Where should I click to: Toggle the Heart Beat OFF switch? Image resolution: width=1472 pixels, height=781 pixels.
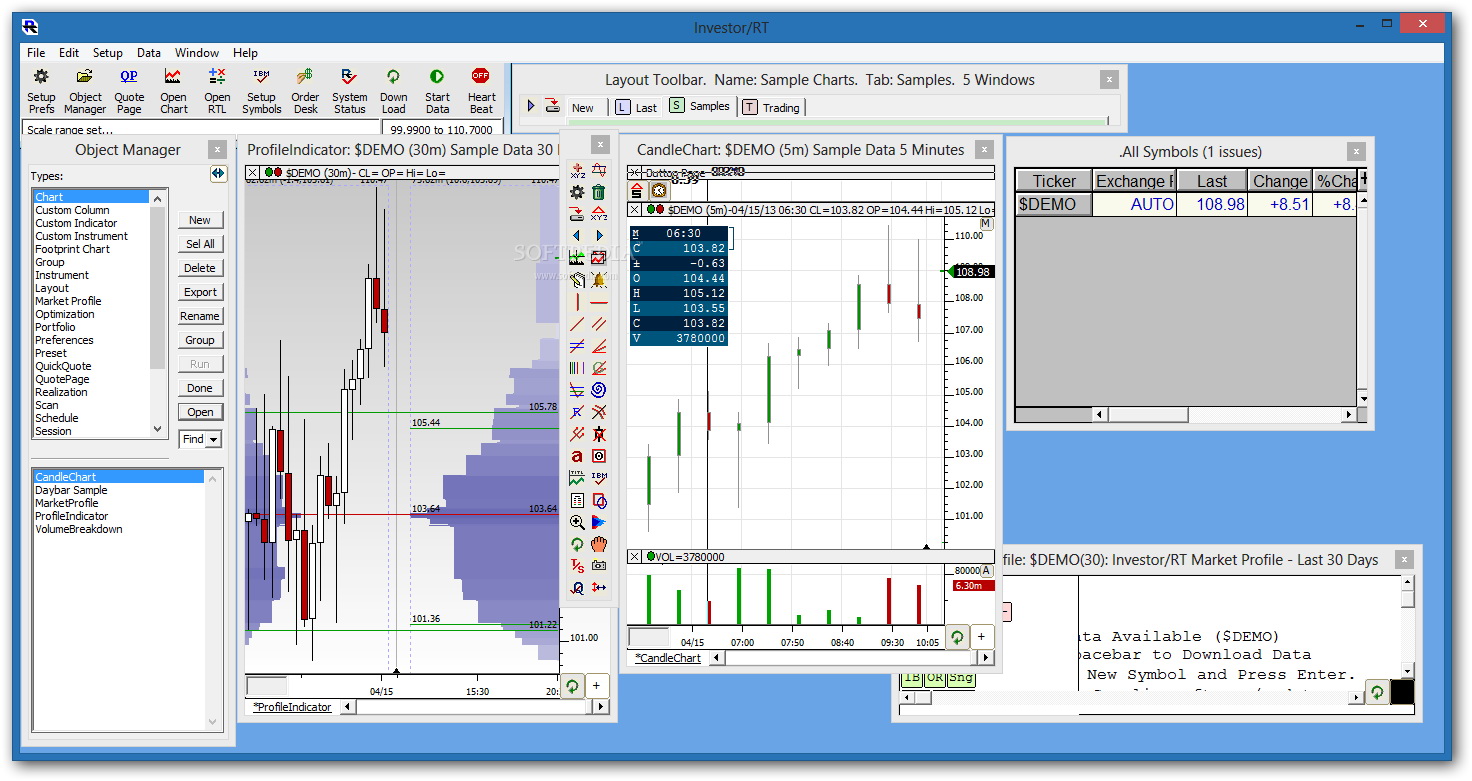481,90
